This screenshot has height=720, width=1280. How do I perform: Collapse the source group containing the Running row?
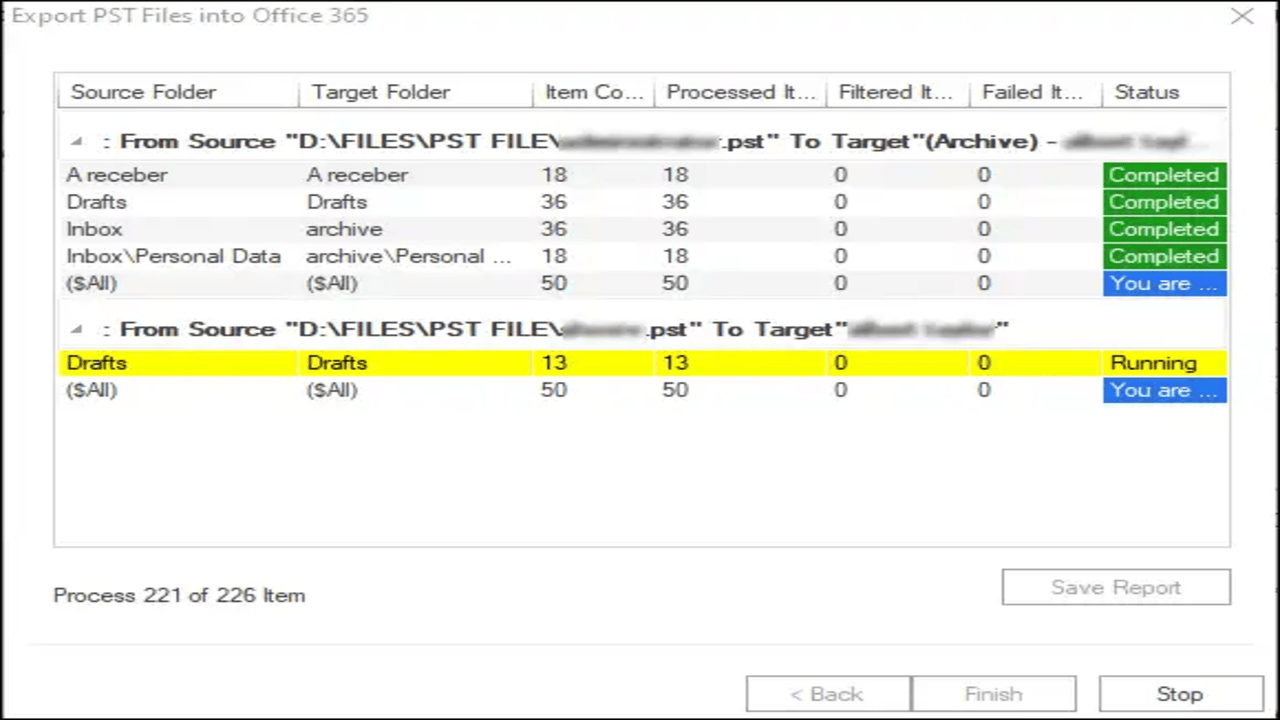pyautogui.click(x=77, y=330)
